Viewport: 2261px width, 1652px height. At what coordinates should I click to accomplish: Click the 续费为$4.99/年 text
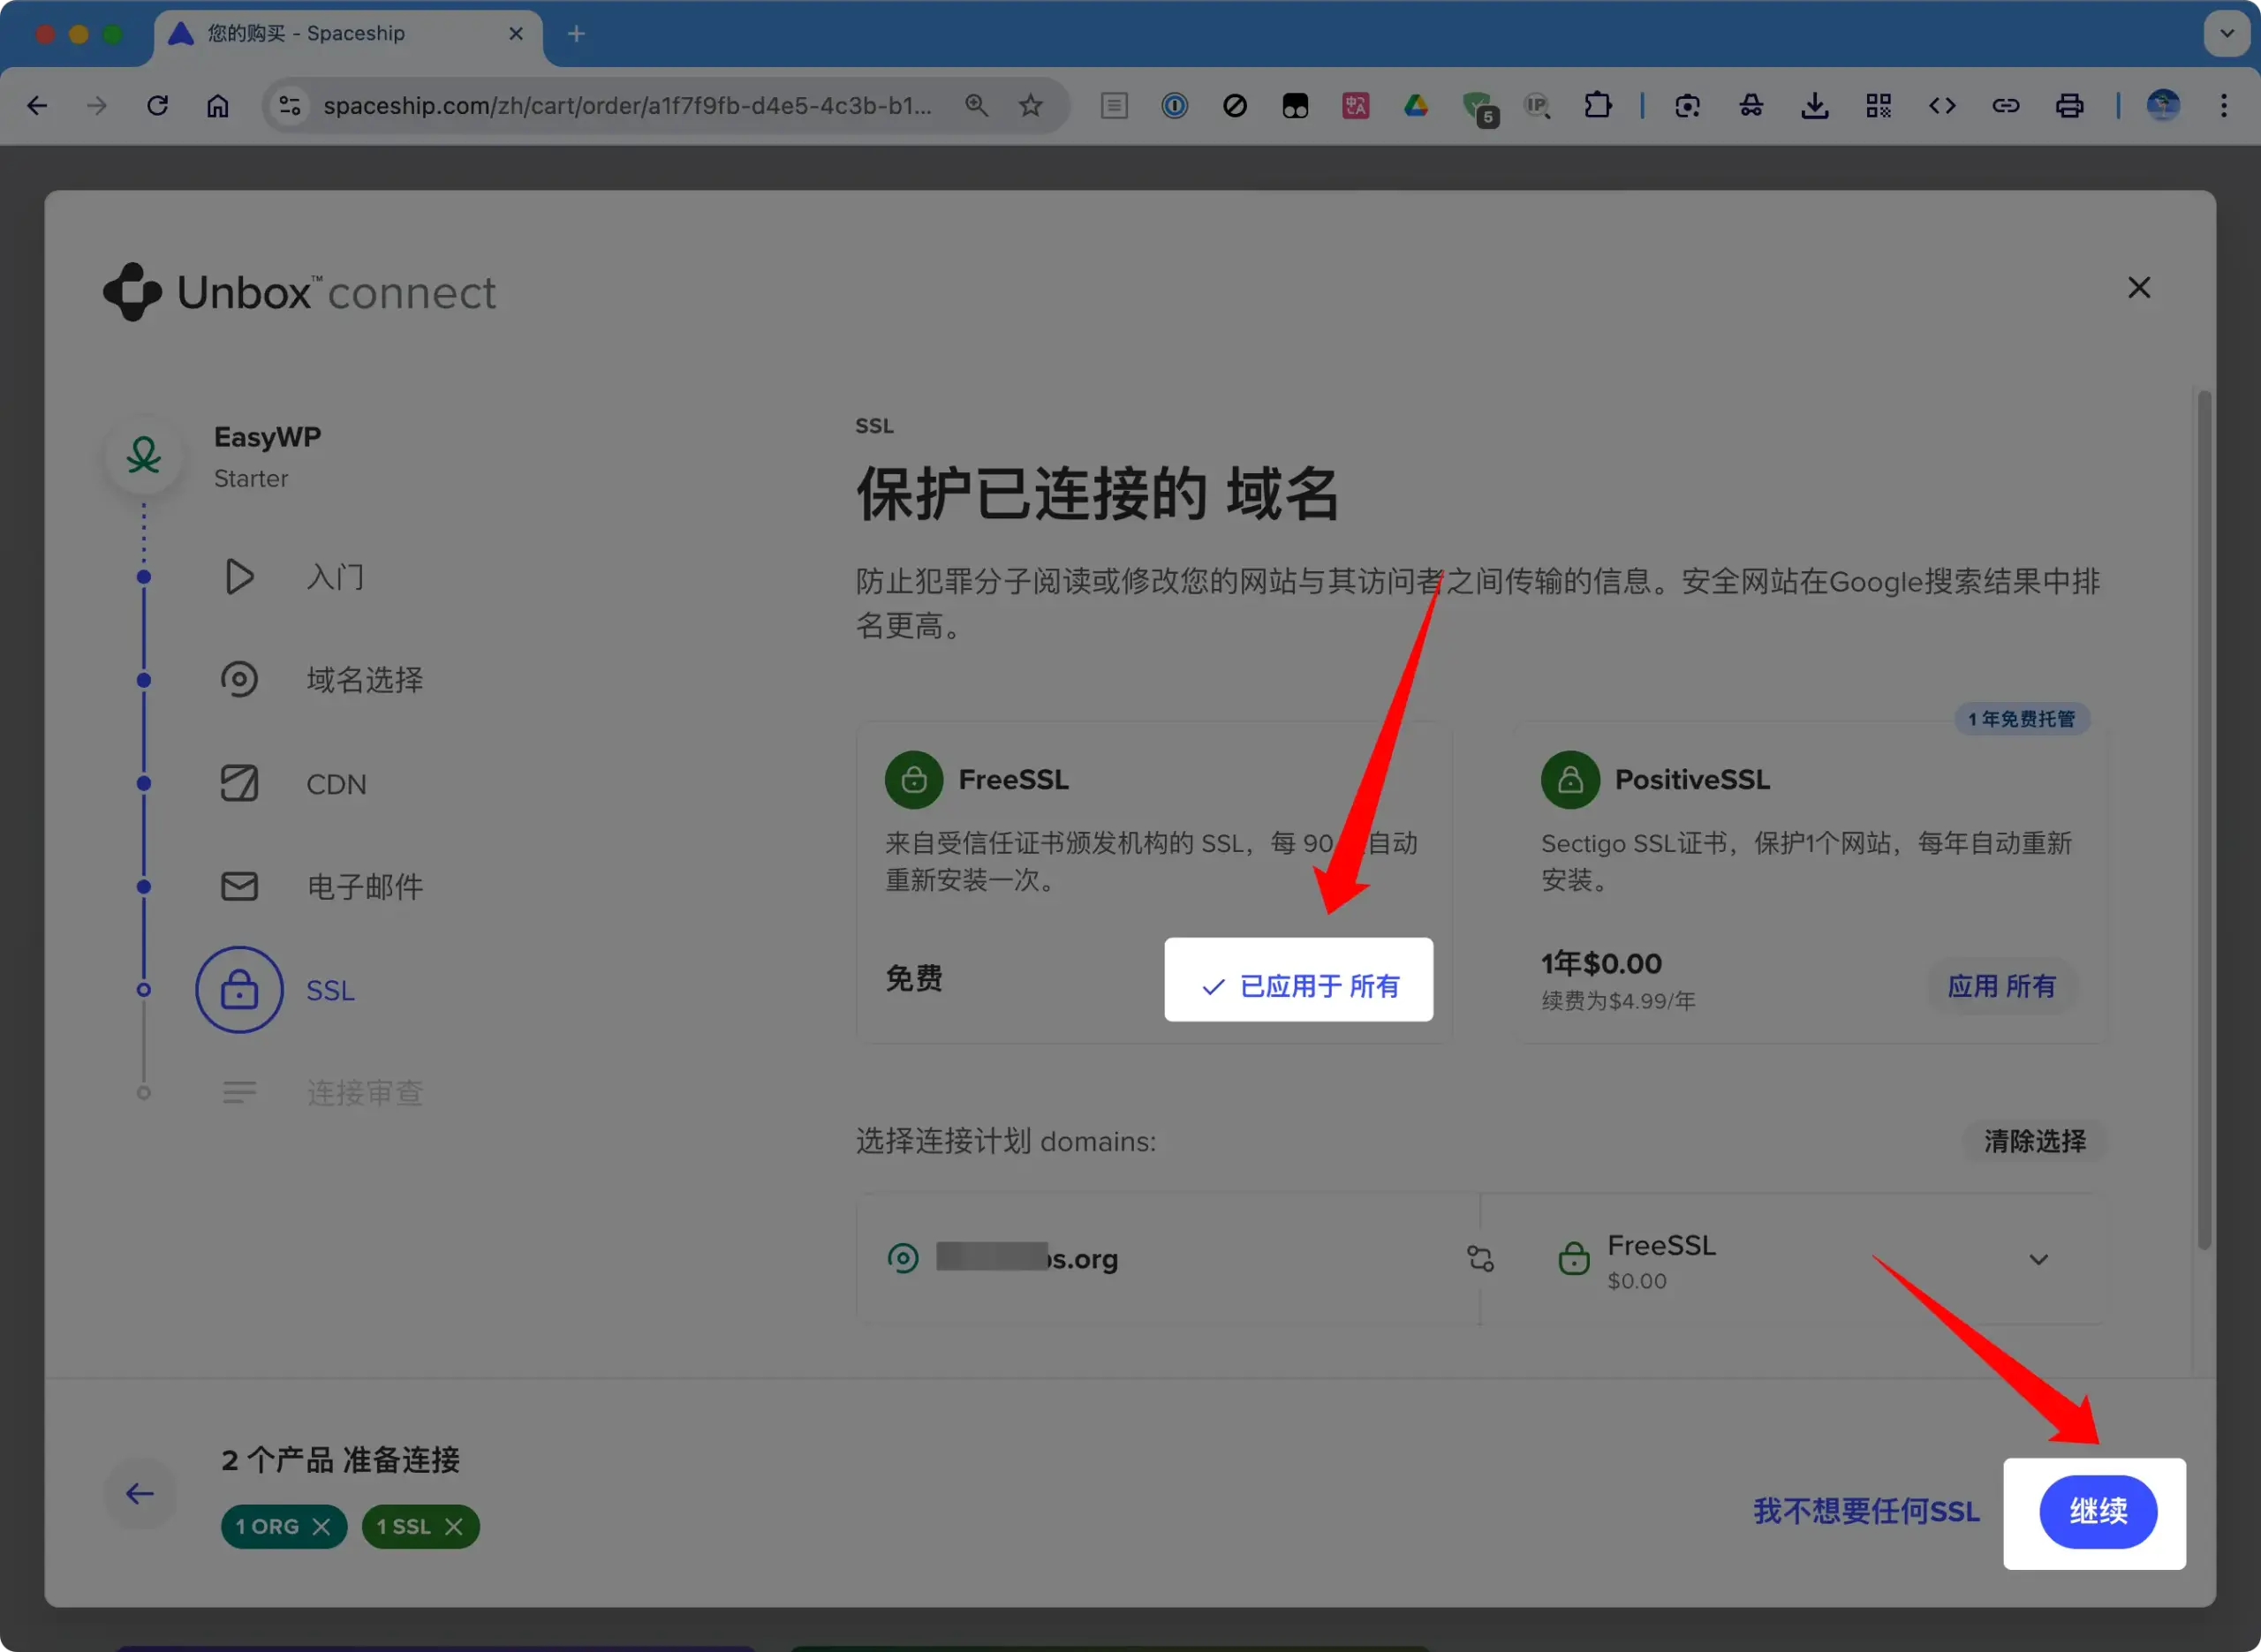tap(1617, 1001)
